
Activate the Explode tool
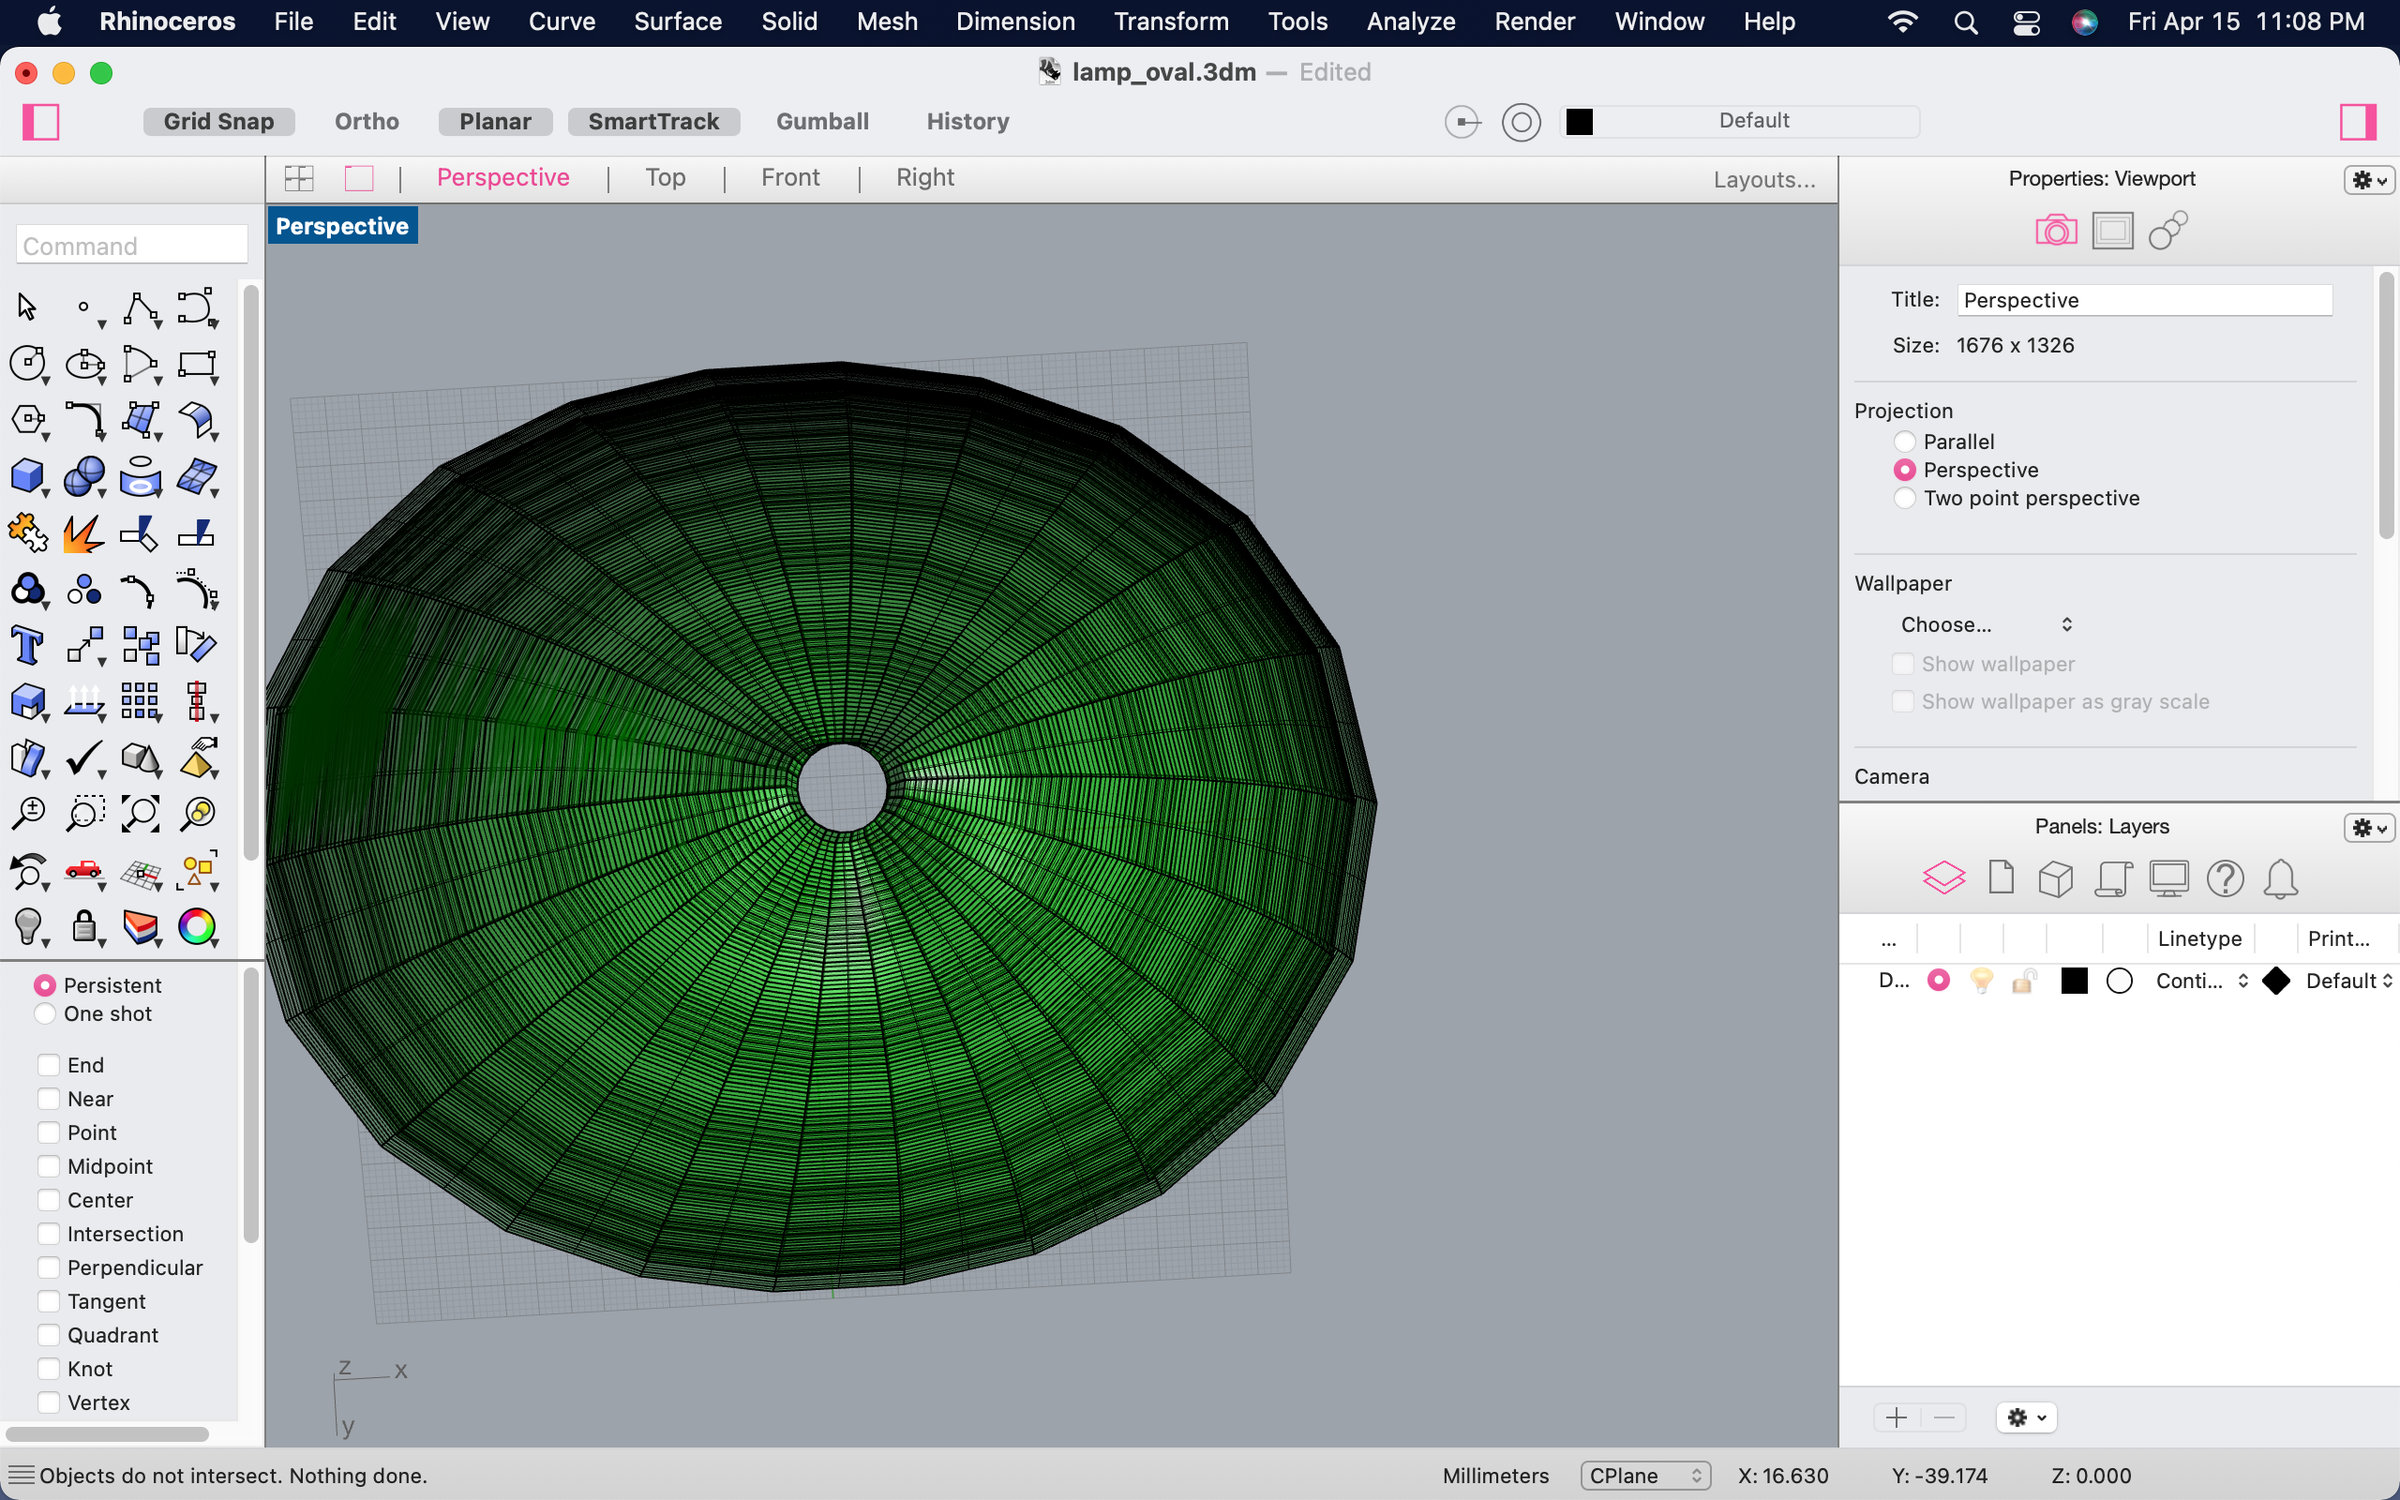click(x=85, y=533)
